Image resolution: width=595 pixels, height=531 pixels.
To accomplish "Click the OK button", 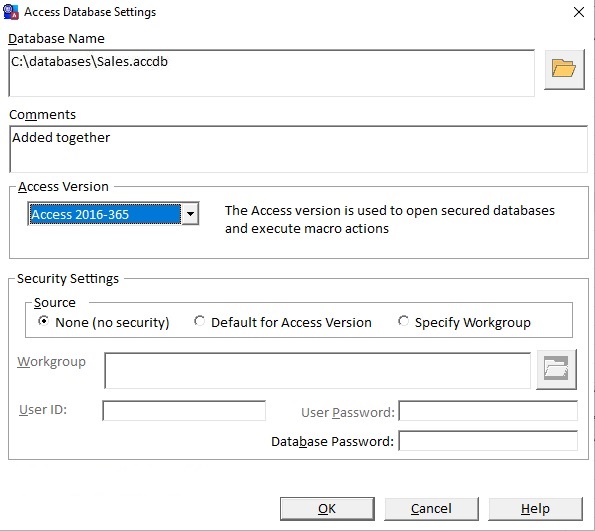I will pos(327,509).
